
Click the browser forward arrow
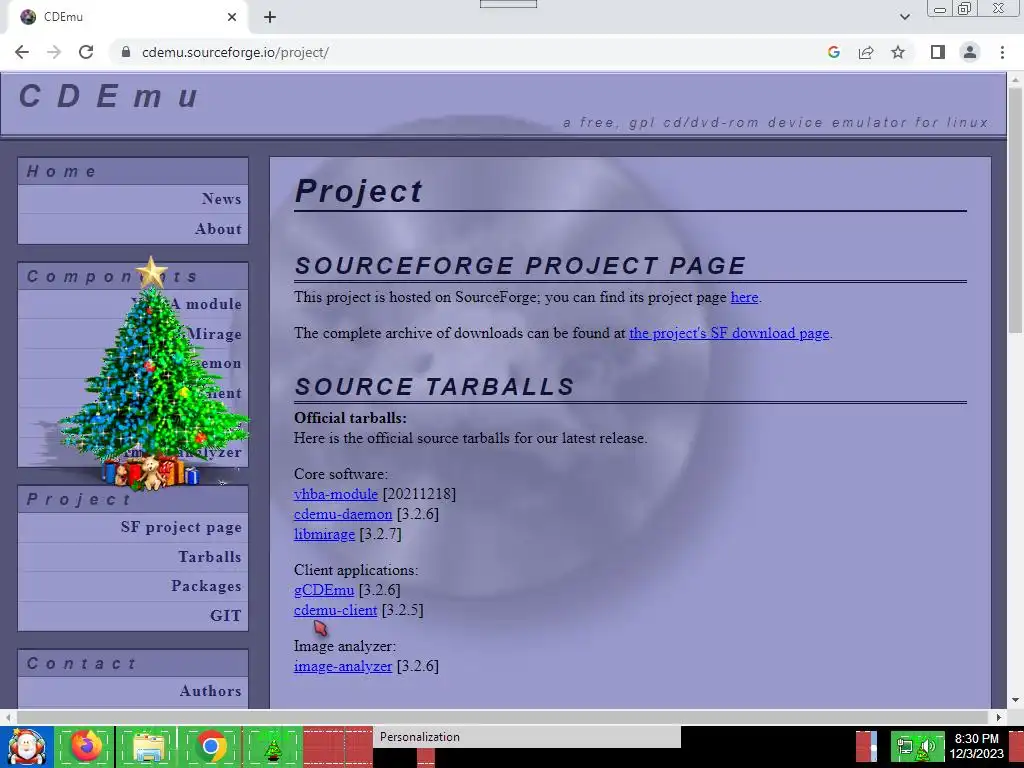tap(54, 52)
